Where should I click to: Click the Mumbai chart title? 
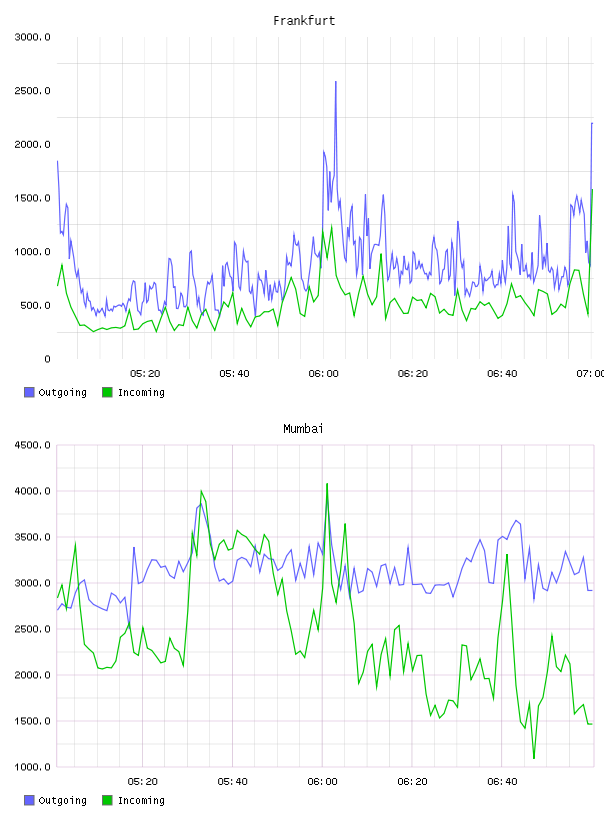coord(303,429)
